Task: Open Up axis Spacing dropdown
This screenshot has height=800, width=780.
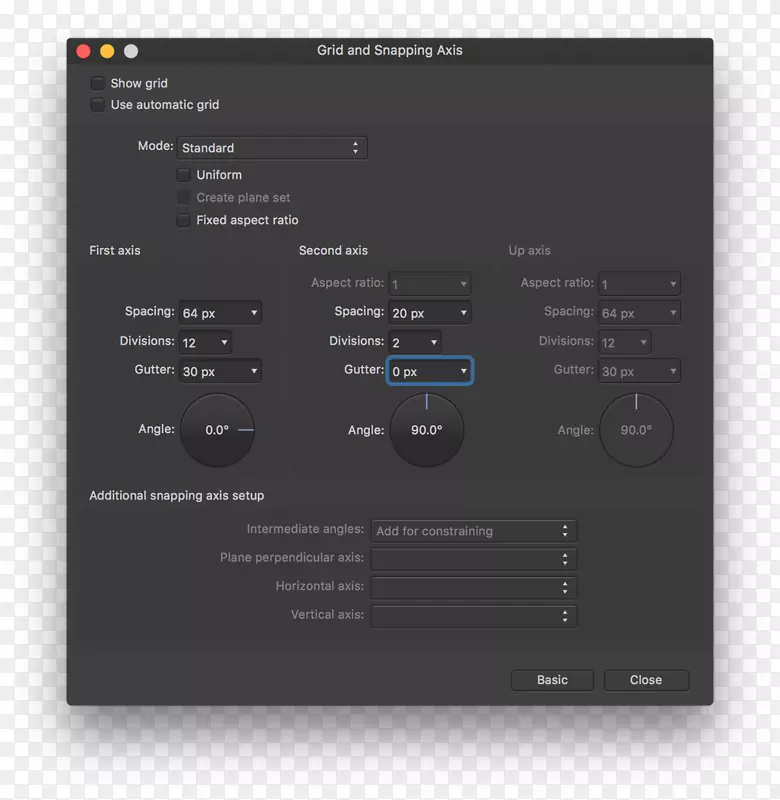Action: tap(639, 313)
